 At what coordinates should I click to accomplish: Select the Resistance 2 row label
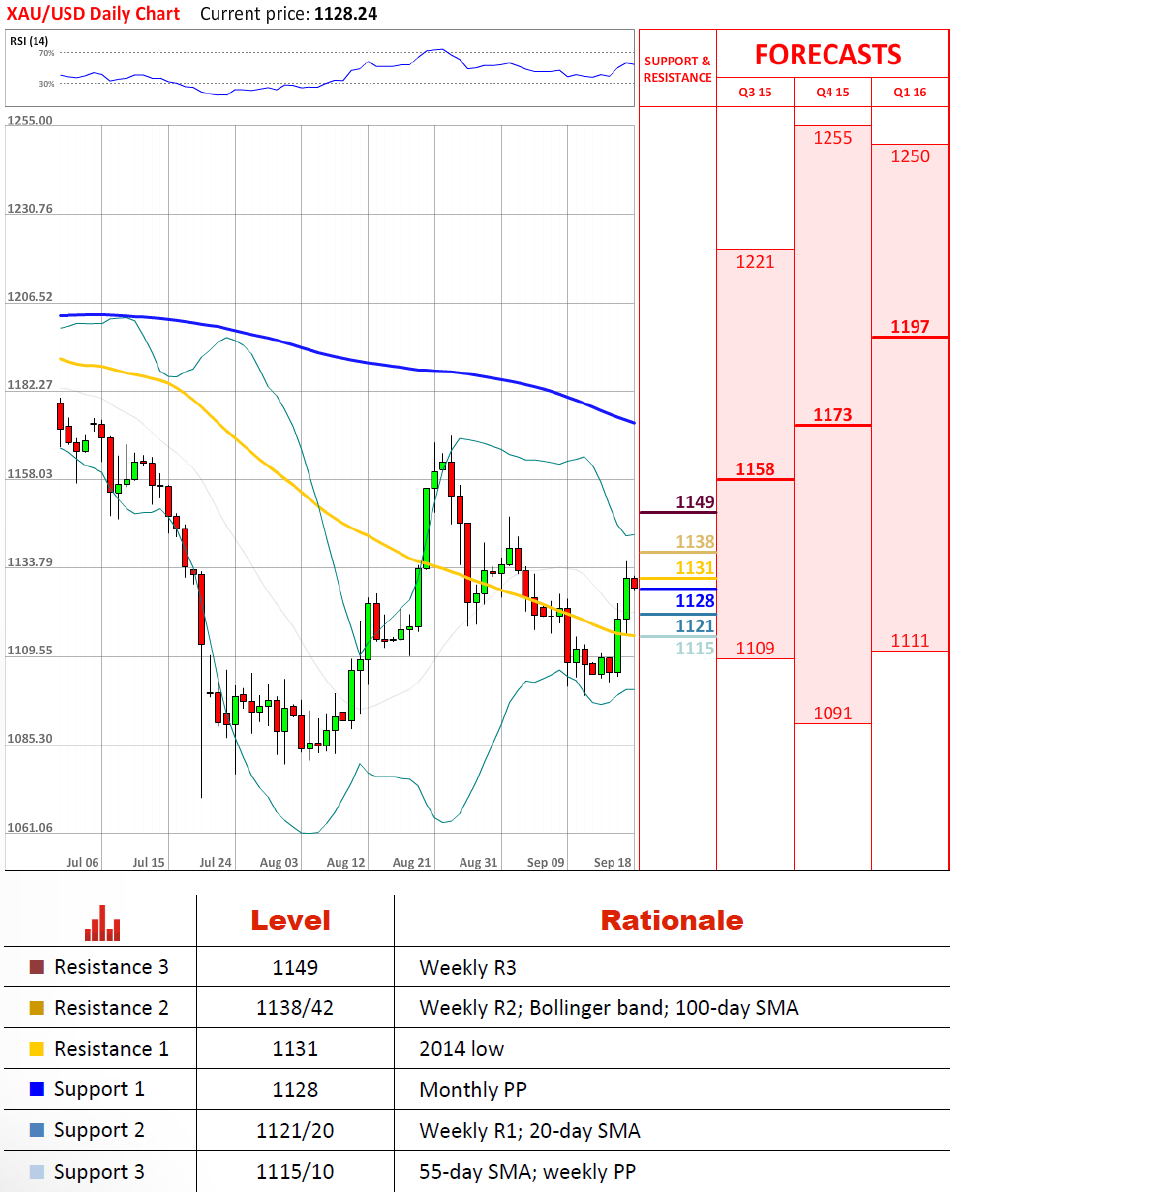111,1008
